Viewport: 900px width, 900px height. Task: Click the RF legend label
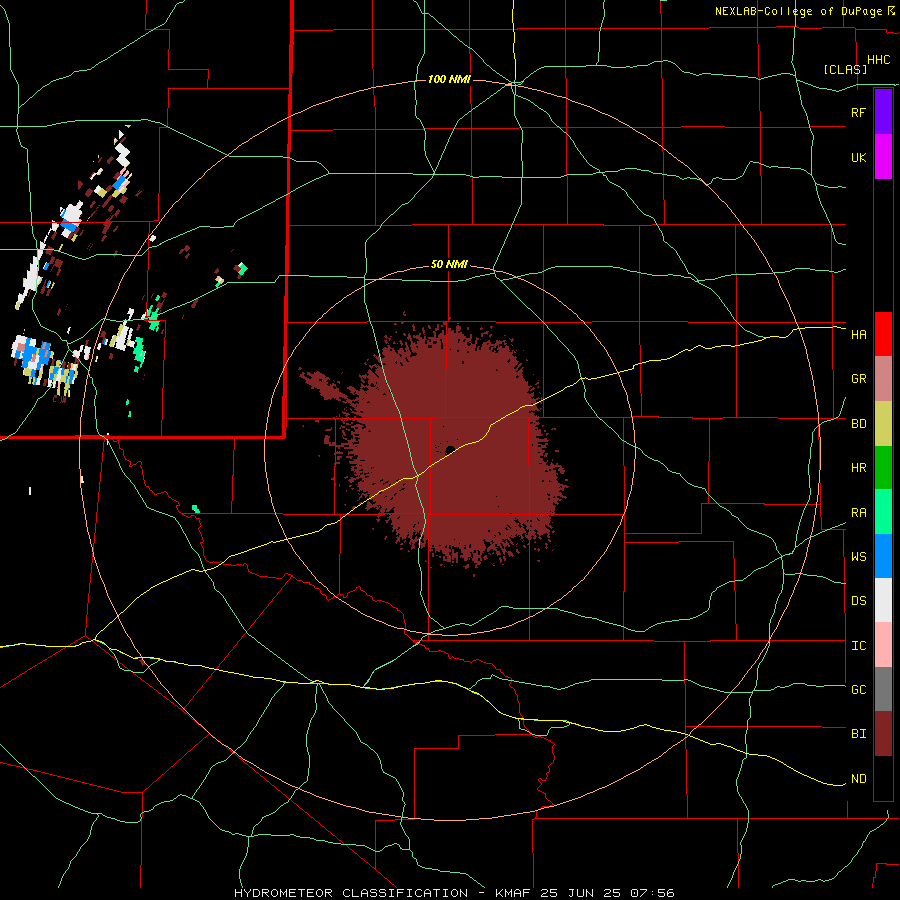[858, 112]
